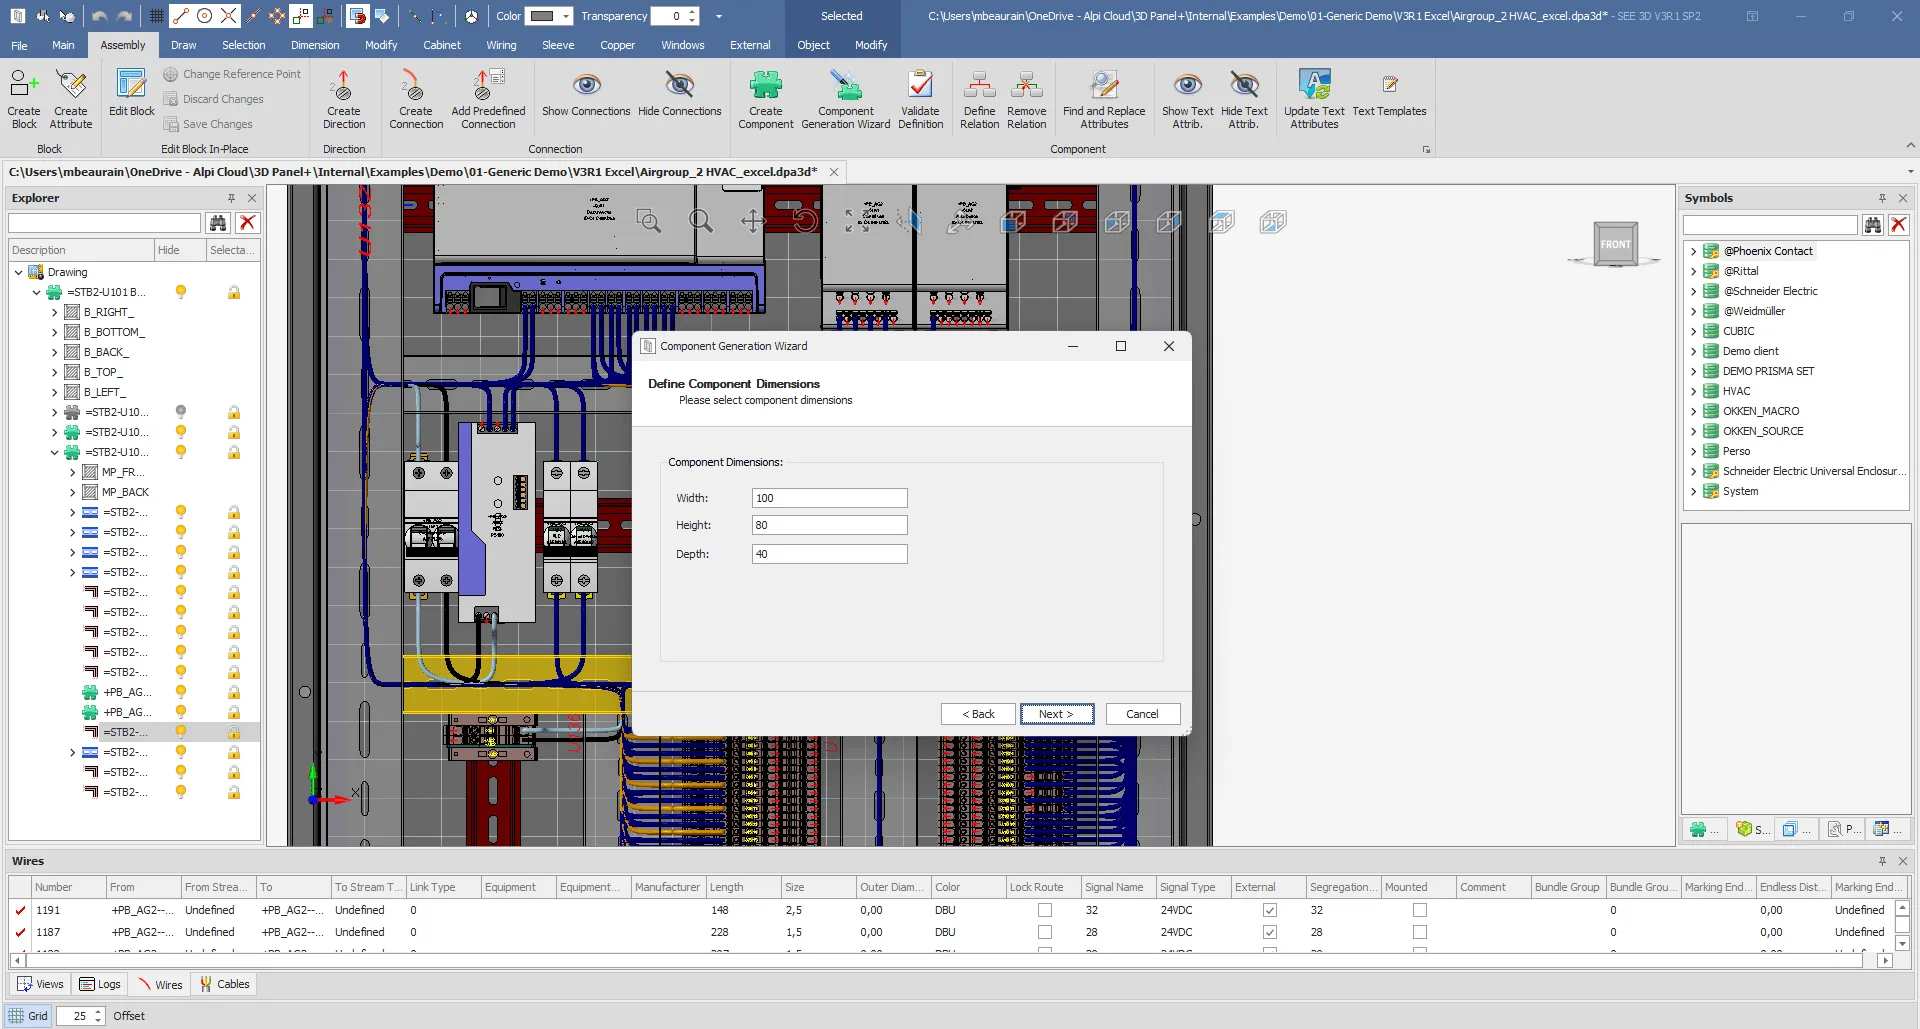Click the Update Text Attributes icon
This screenshot has height=1029, width=1920.
tap(1314, 86)
